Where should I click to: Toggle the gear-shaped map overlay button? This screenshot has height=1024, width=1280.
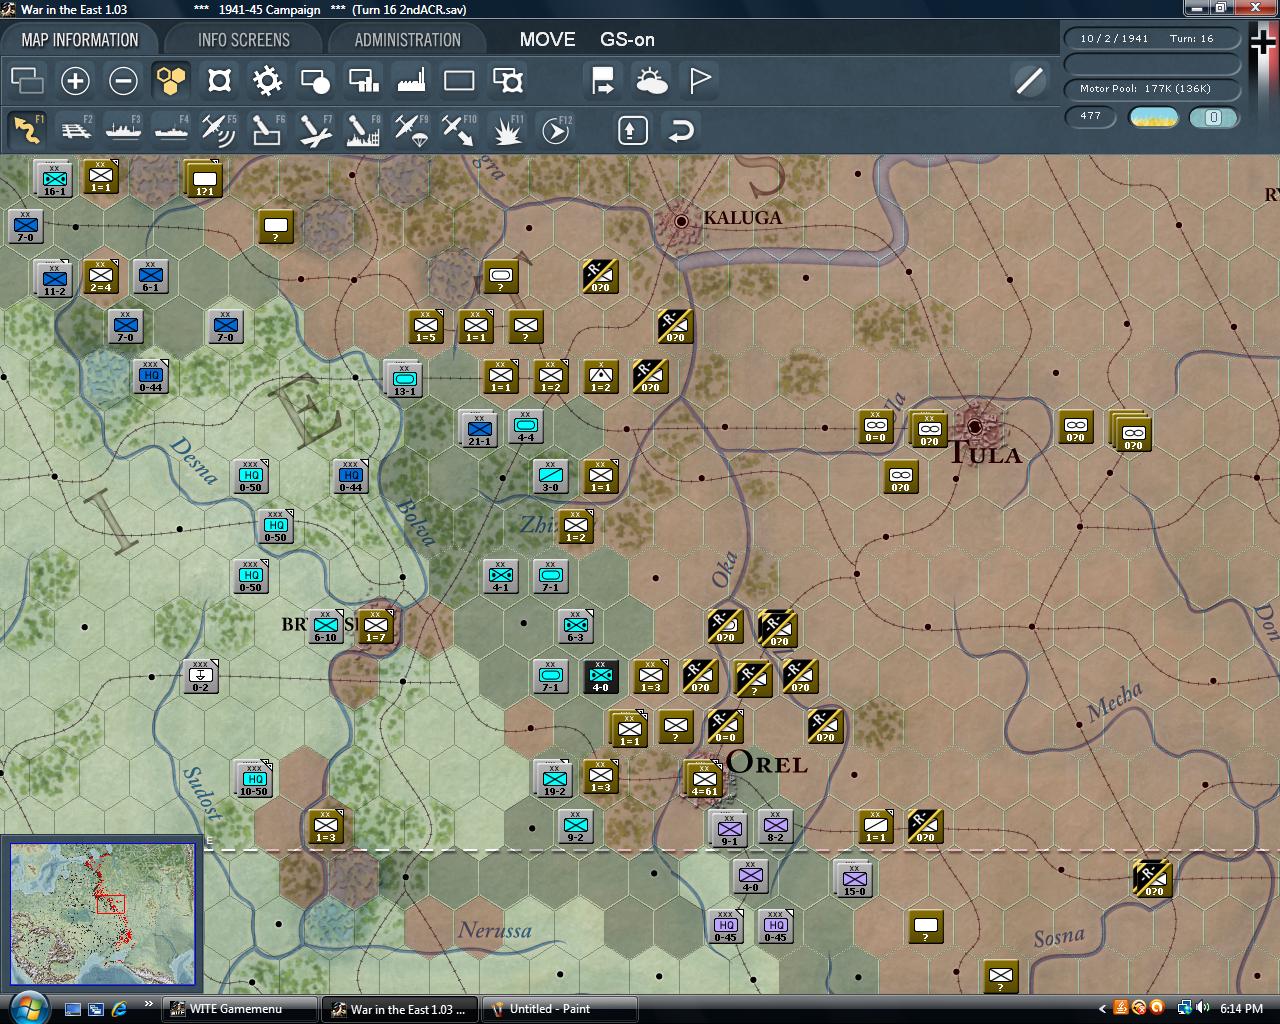pos(267,81)
